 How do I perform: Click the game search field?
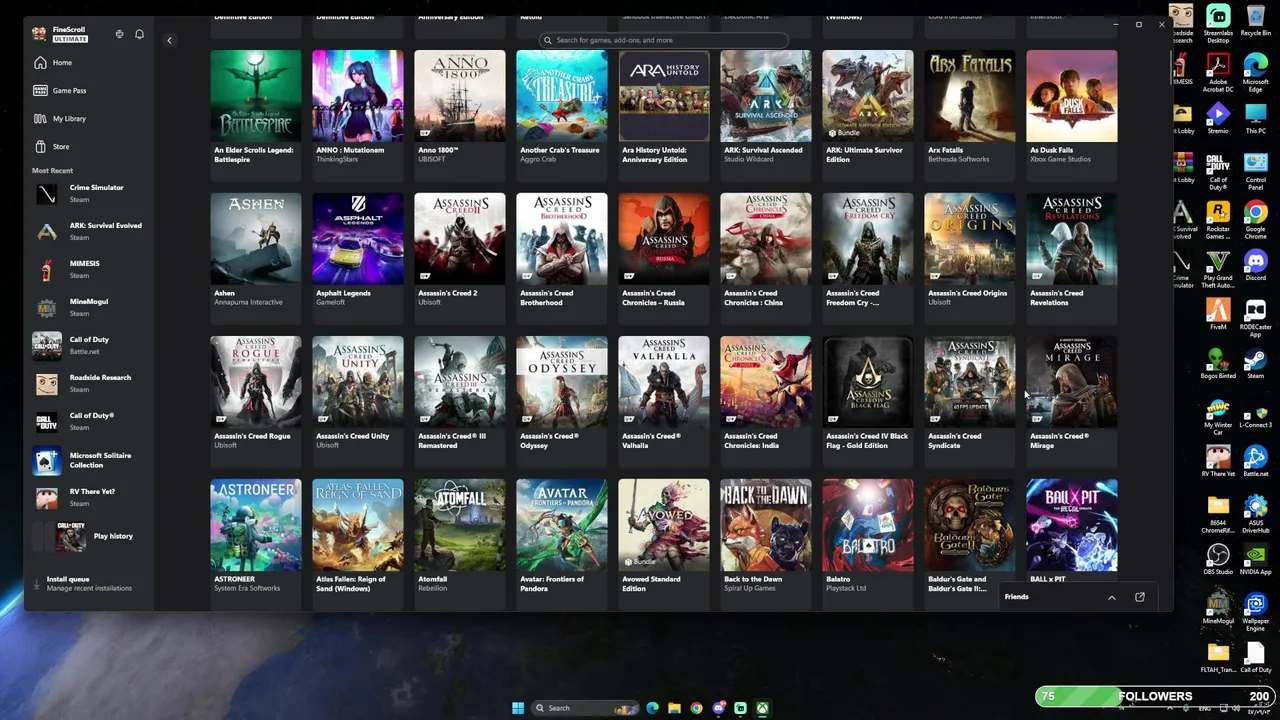point(663,40)
